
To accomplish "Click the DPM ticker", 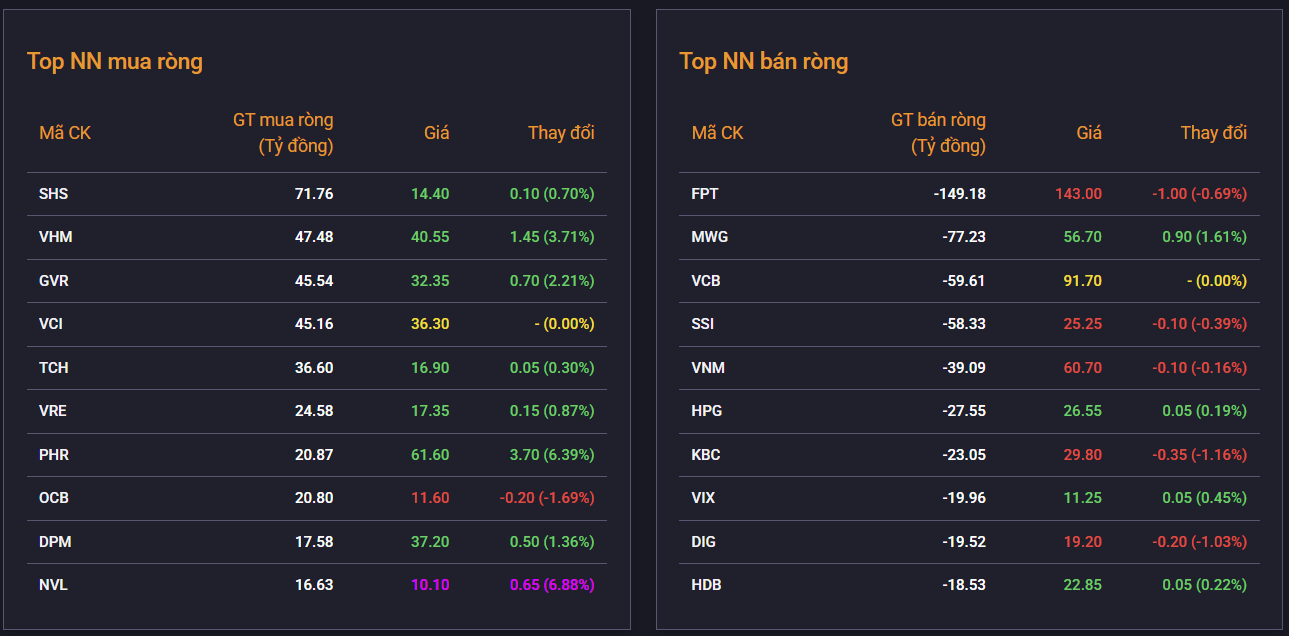I will (x=55, y=542).
